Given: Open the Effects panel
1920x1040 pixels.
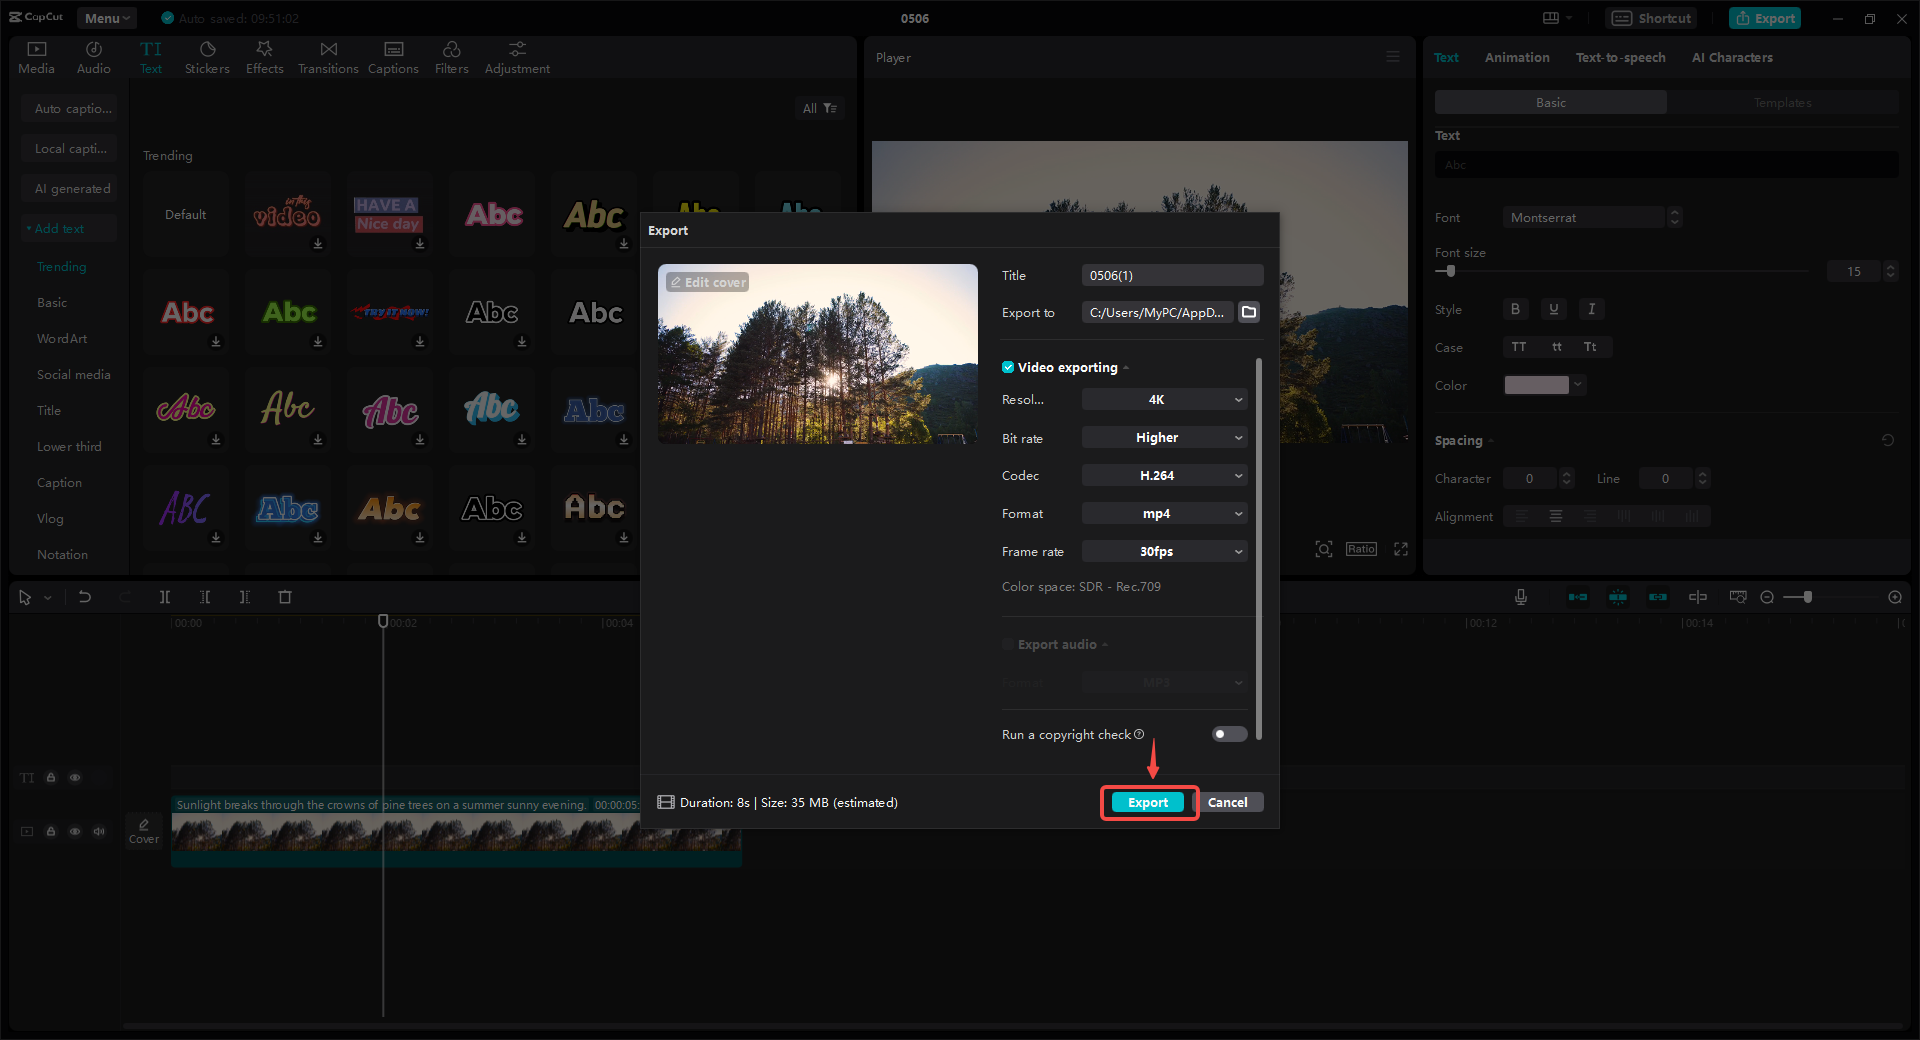Looking at the screenshot, I should pos(264,56).
